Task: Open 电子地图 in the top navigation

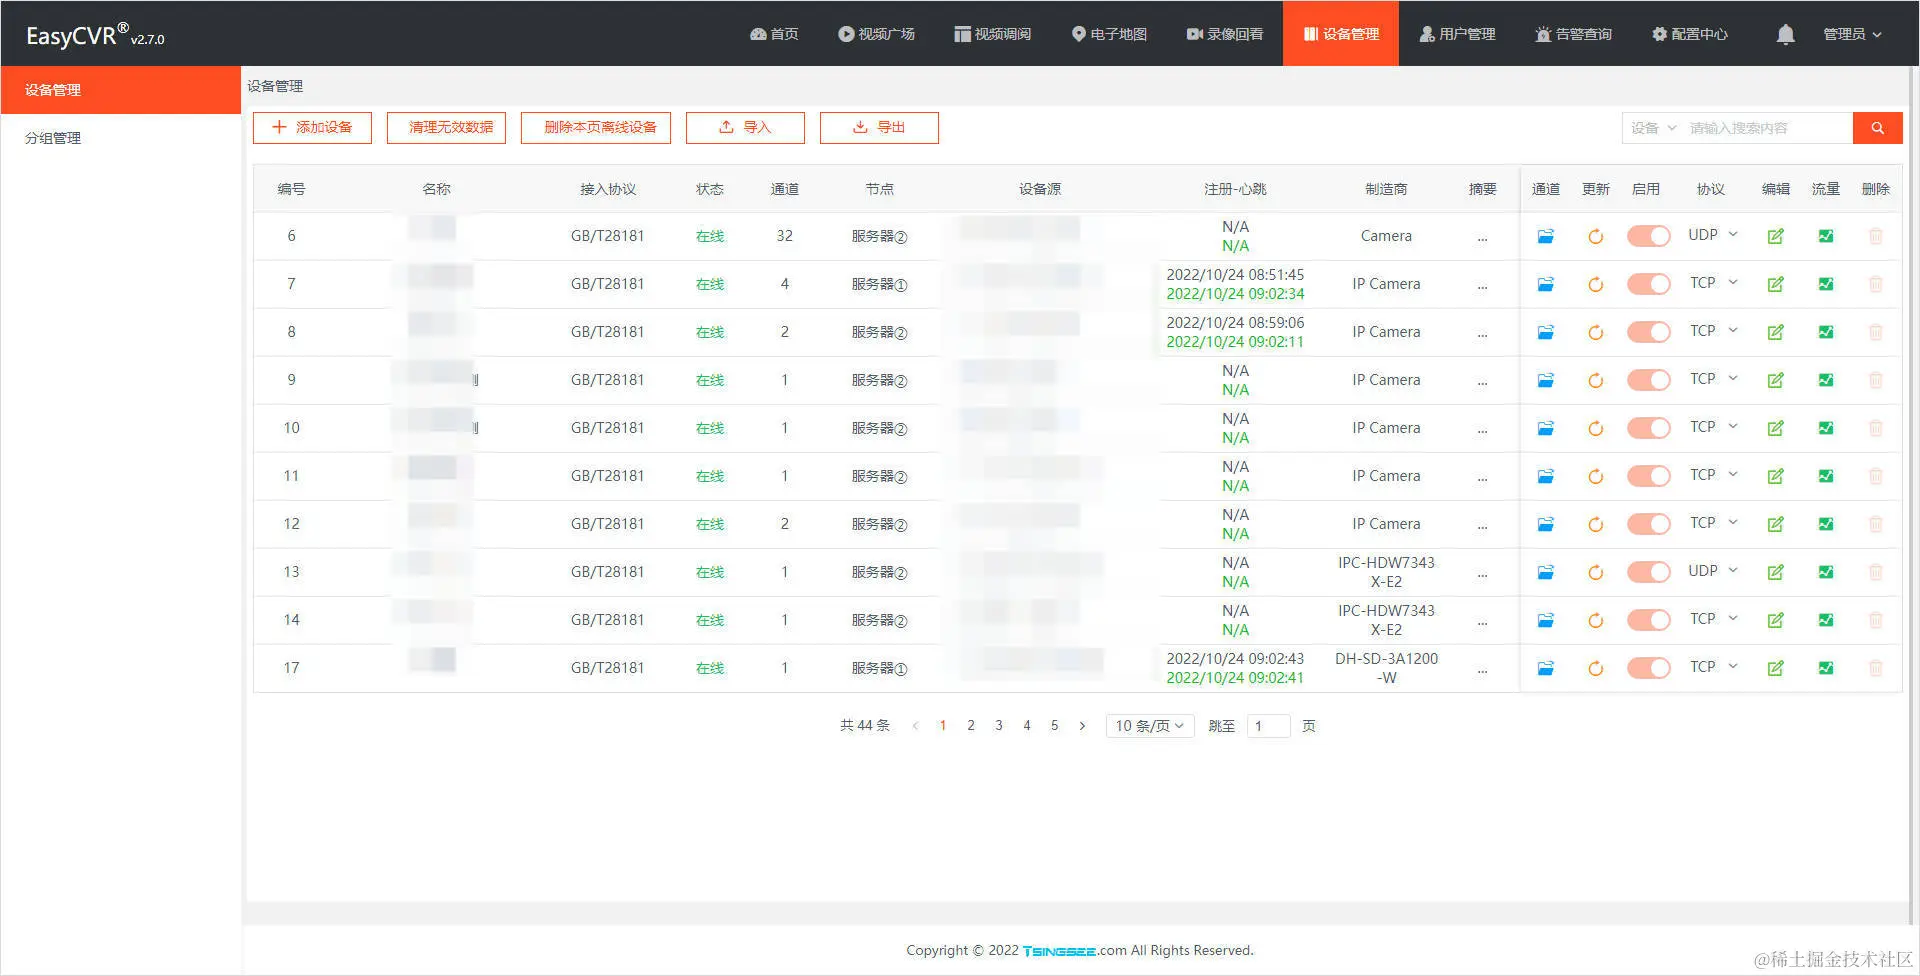Action: point(1109,34)
